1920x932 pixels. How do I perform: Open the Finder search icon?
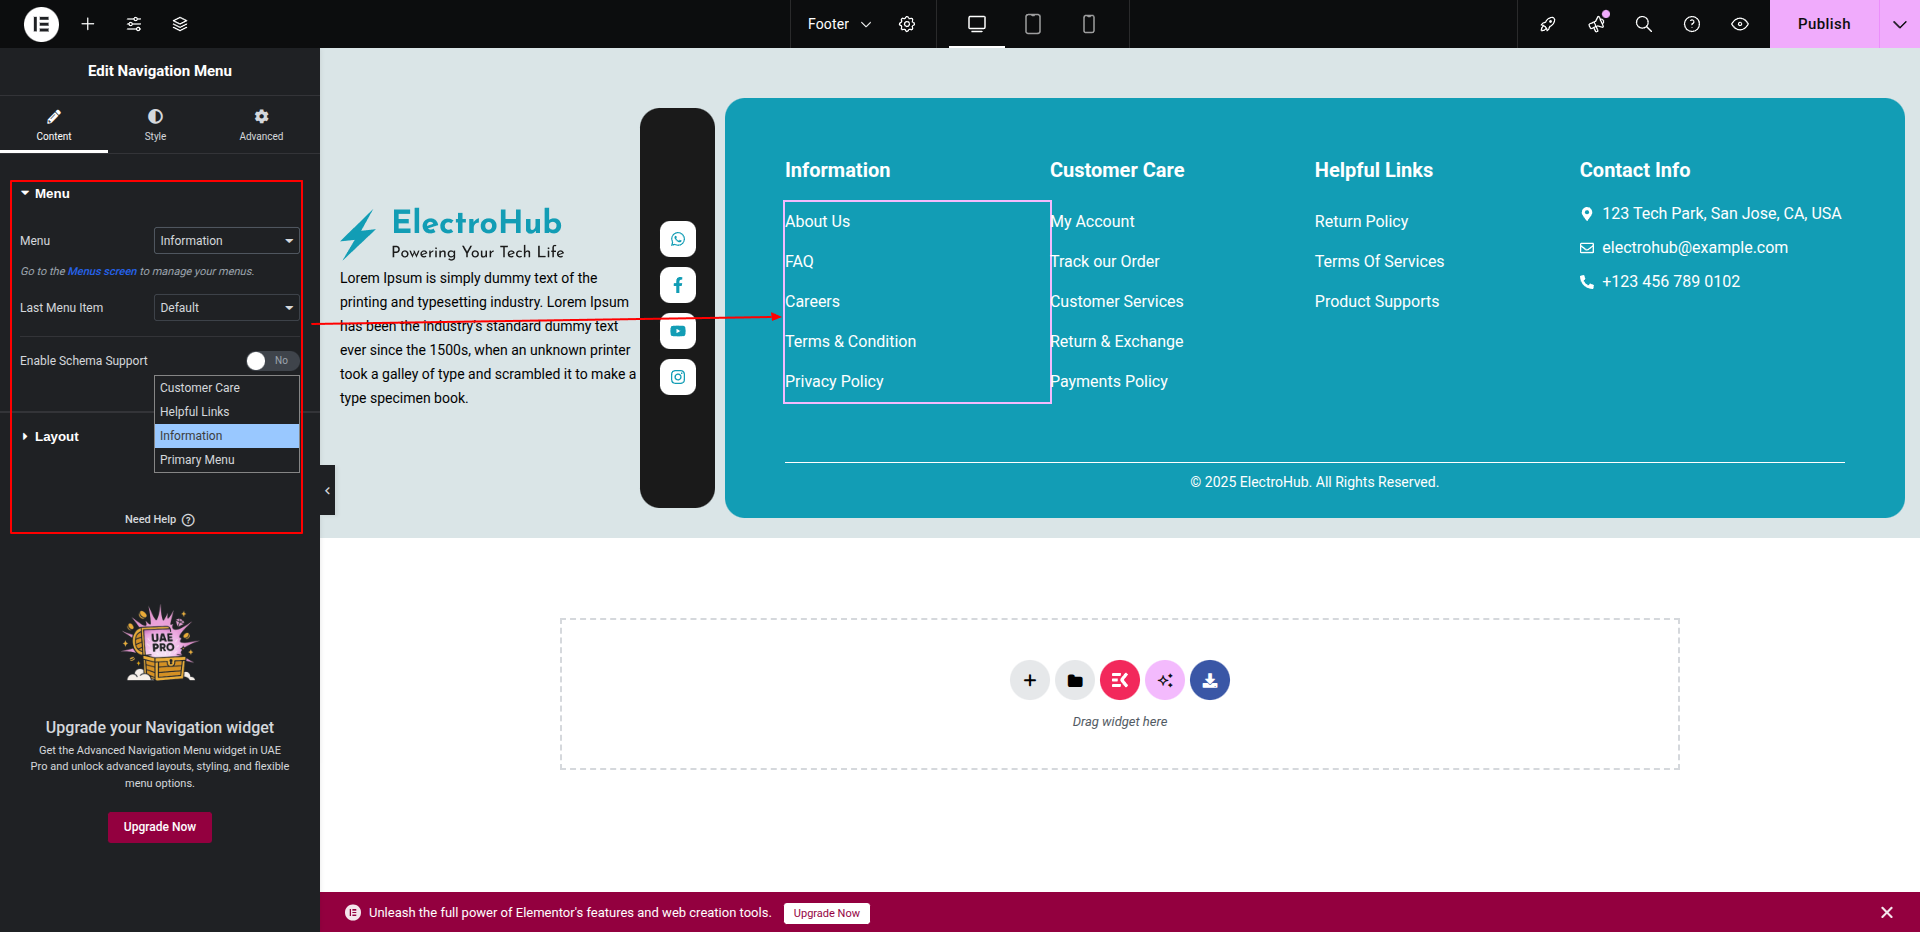(1643, 24)
